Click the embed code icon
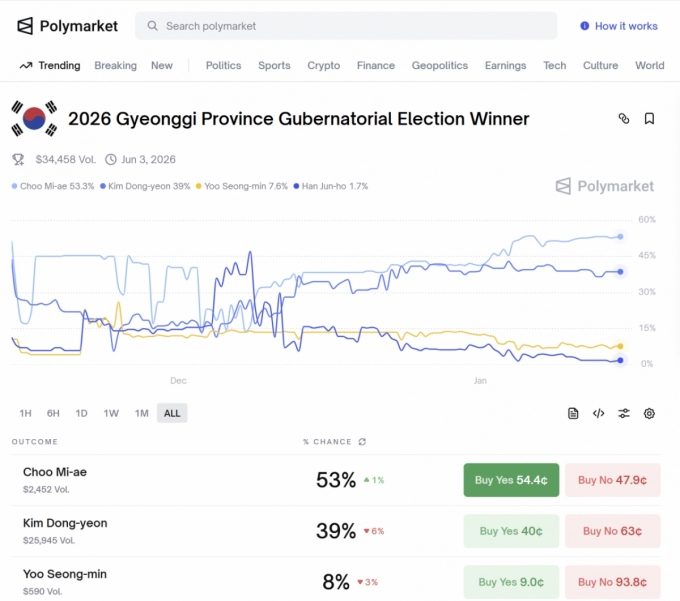Viewport: 680px width, 601px height. 598,413
